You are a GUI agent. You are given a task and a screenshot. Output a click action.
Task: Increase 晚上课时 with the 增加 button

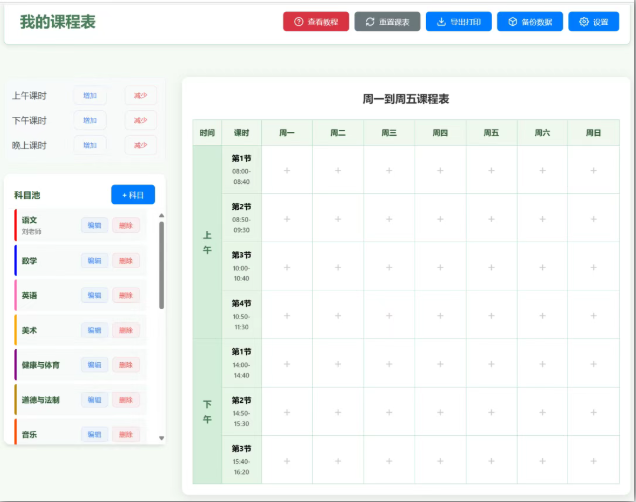click(x=89, y=145)
